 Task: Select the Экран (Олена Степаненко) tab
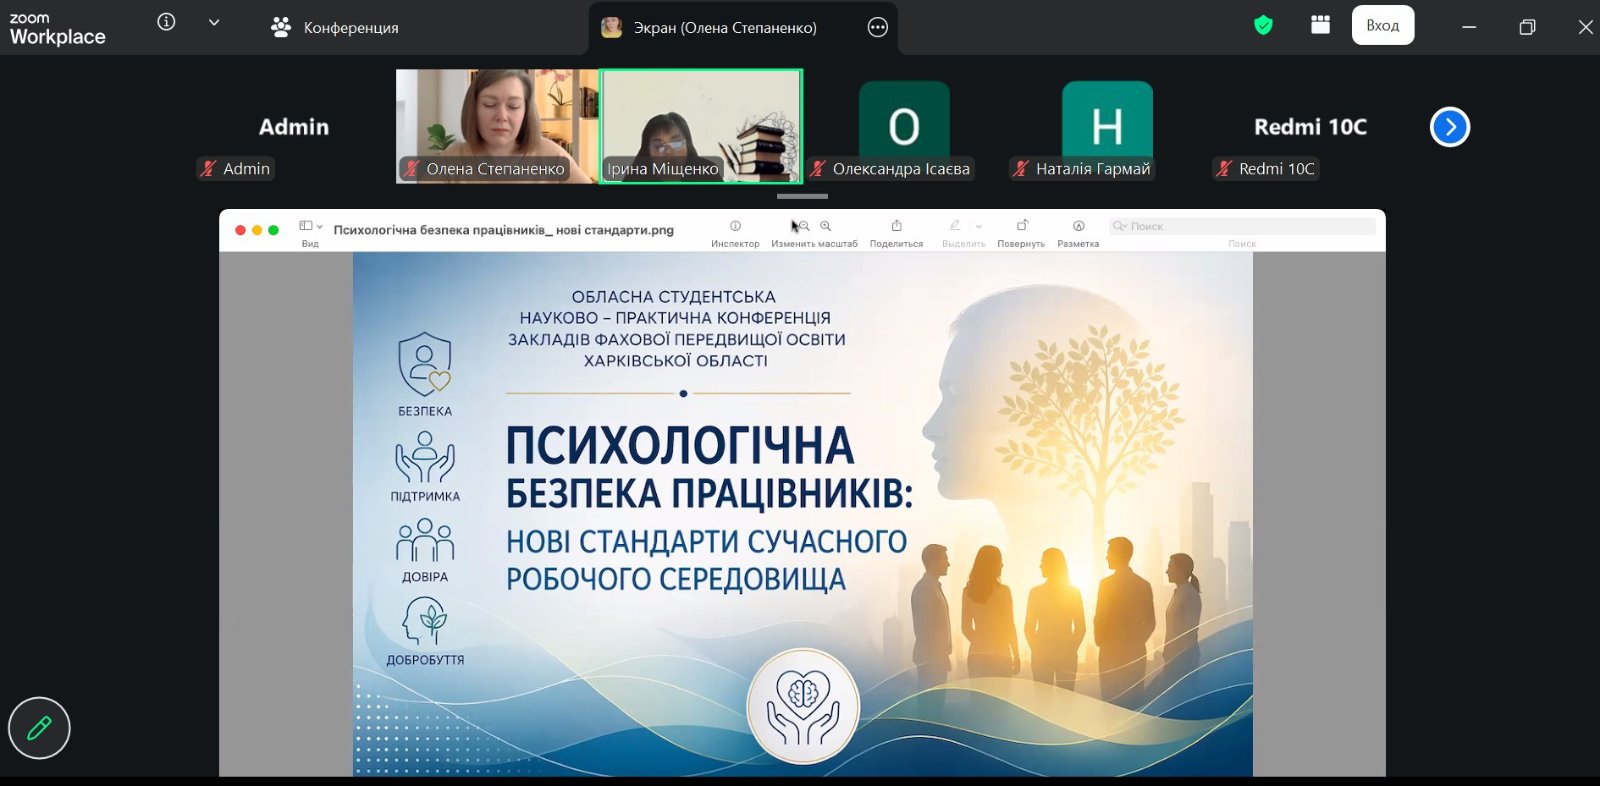724,28
